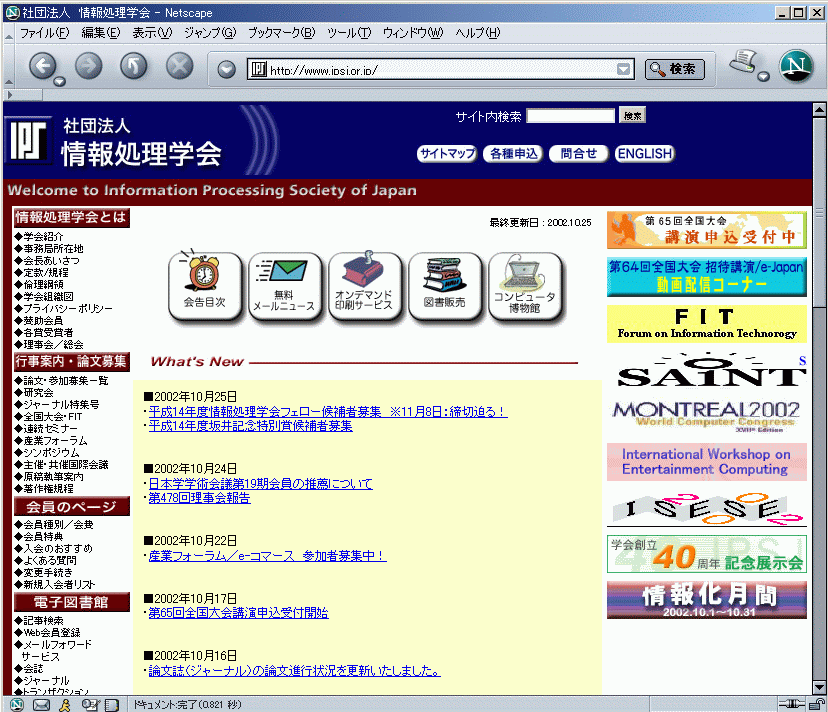Open the print button dropdown arrow

click(763, 77)
